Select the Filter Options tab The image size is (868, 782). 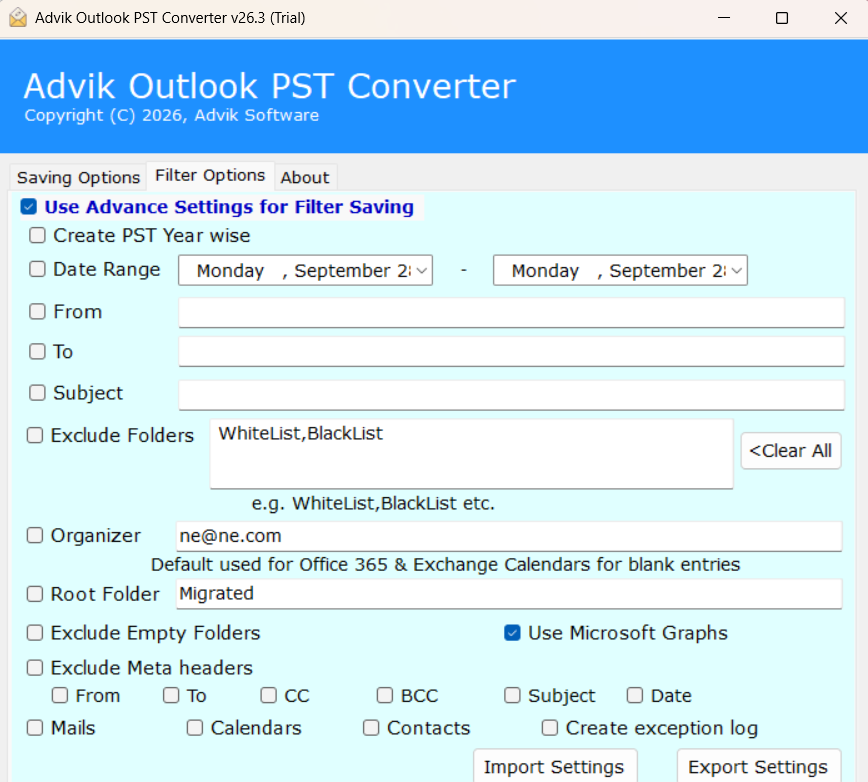pyautogui.click(x=210, y=175)
